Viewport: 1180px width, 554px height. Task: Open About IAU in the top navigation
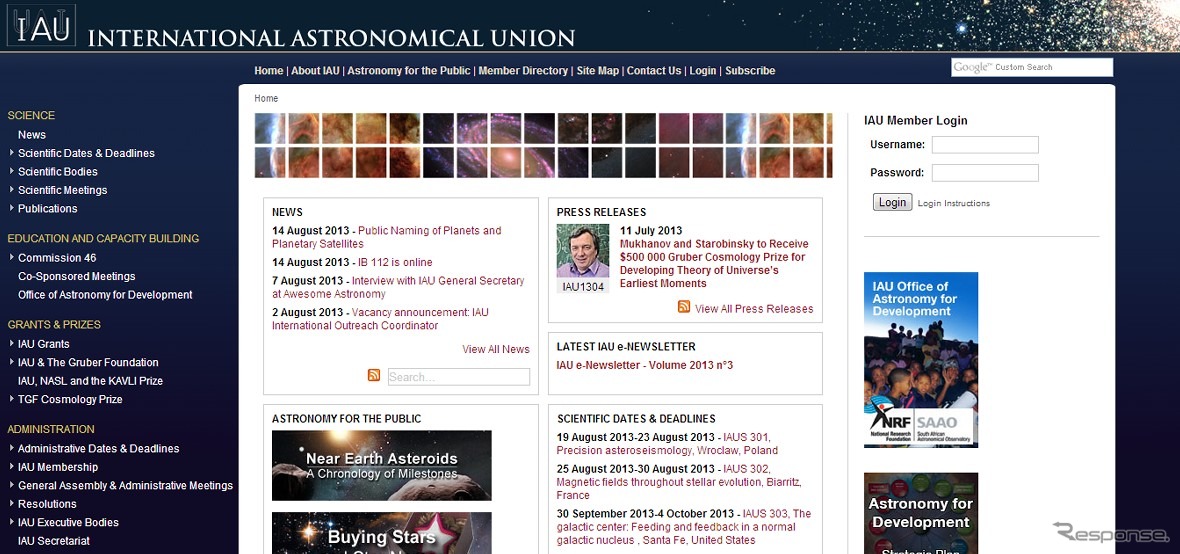pos(315,71)
